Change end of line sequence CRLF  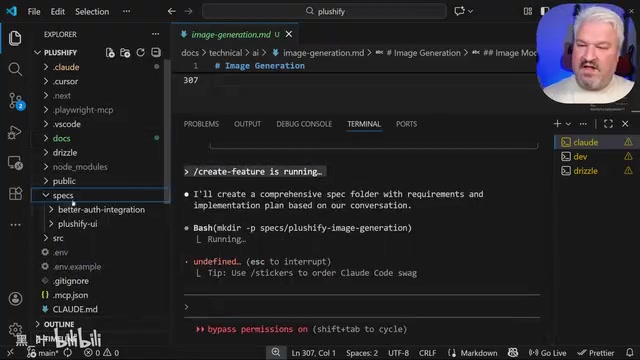tap(427, 353)
